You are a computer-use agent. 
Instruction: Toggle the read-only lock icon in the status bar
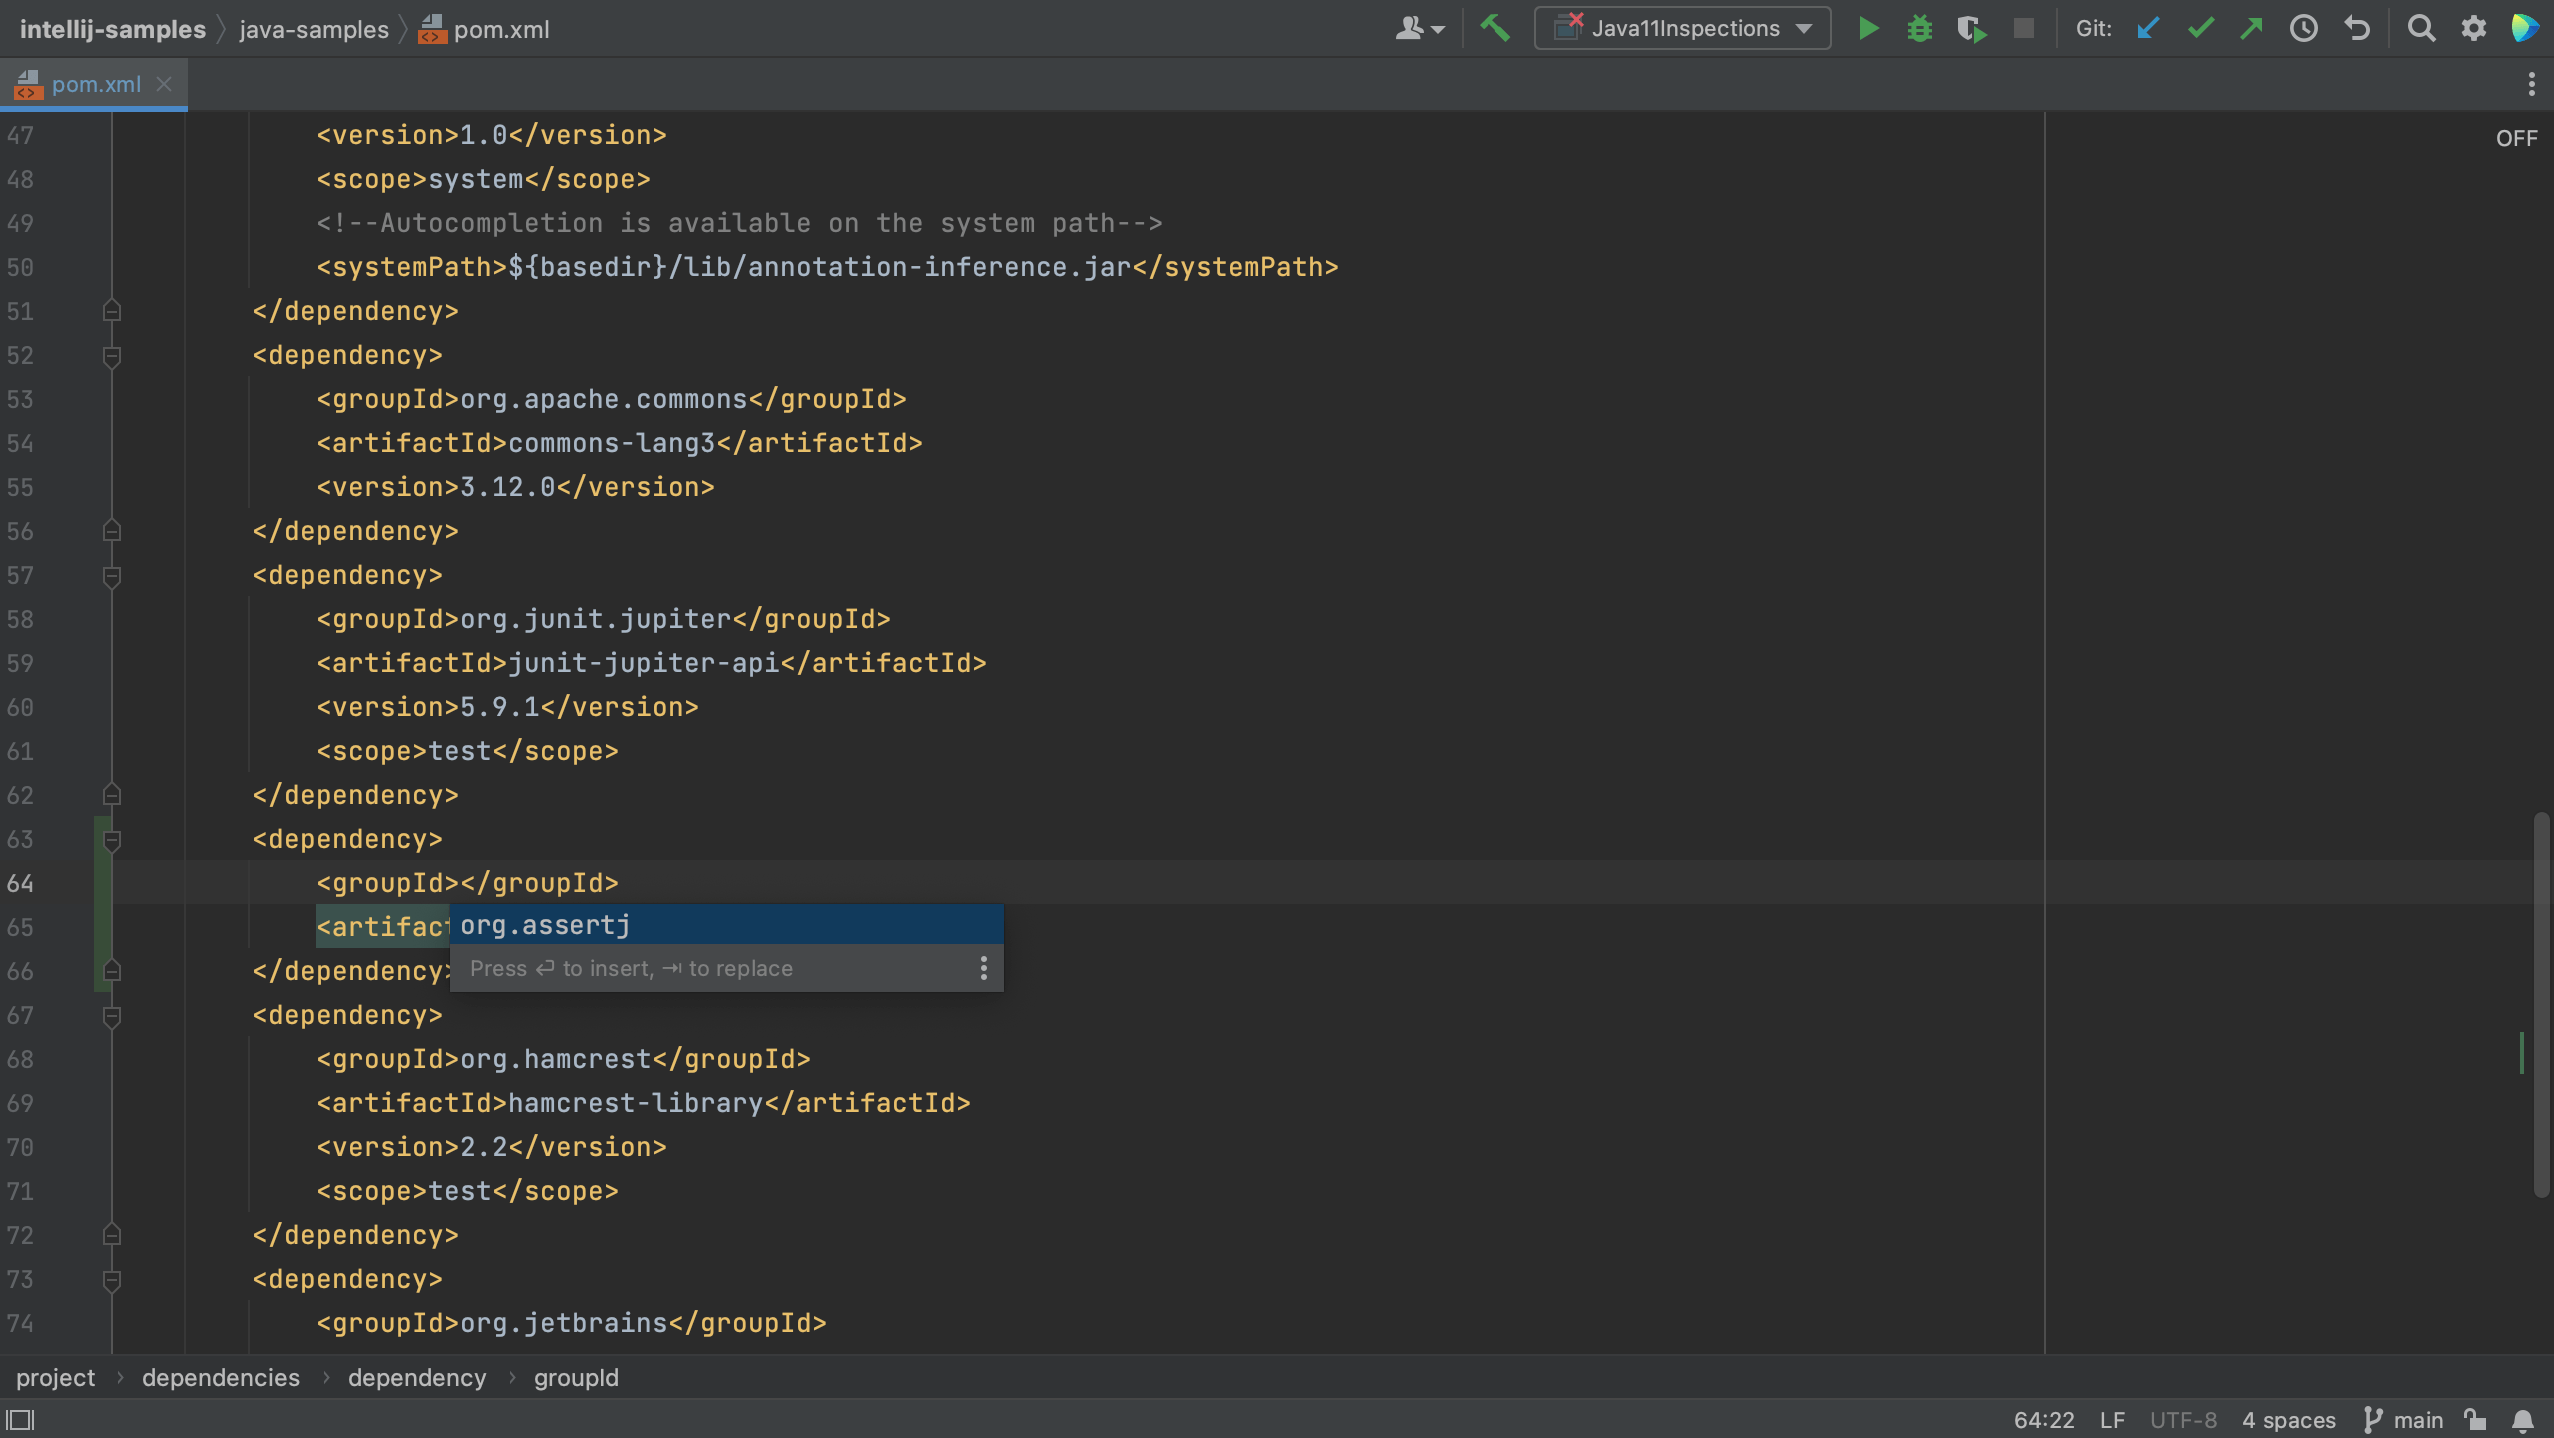(x=2475, y=1420)
